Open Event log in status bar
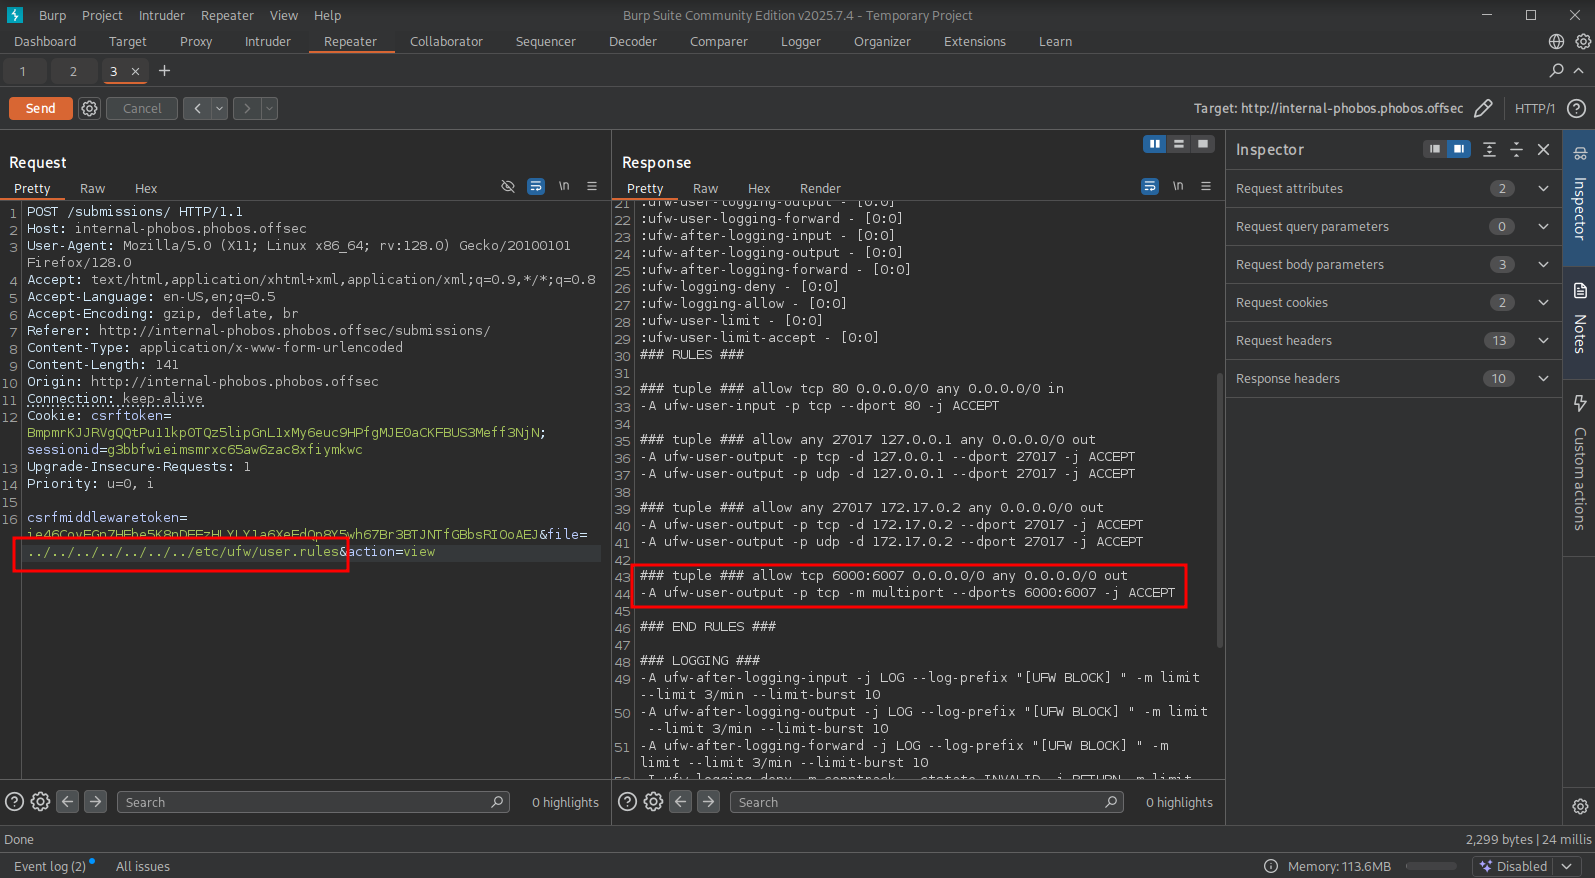This screenshot has height=878, width=1595. point(50,866)
